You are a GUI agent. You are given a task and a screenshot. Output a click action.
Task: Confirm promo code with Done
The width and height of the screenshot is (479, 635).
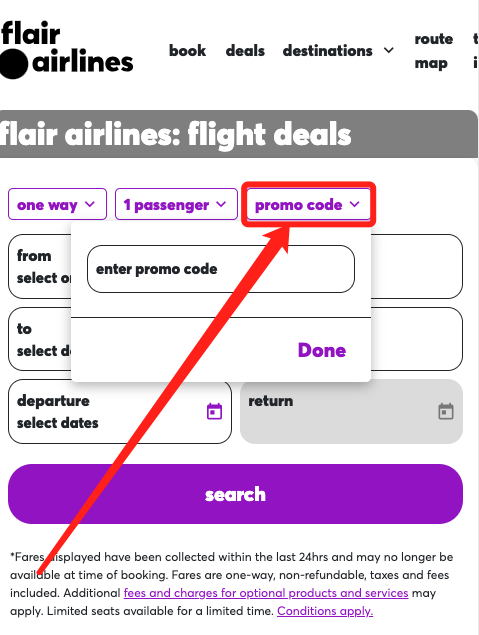(x=322, y=350)
